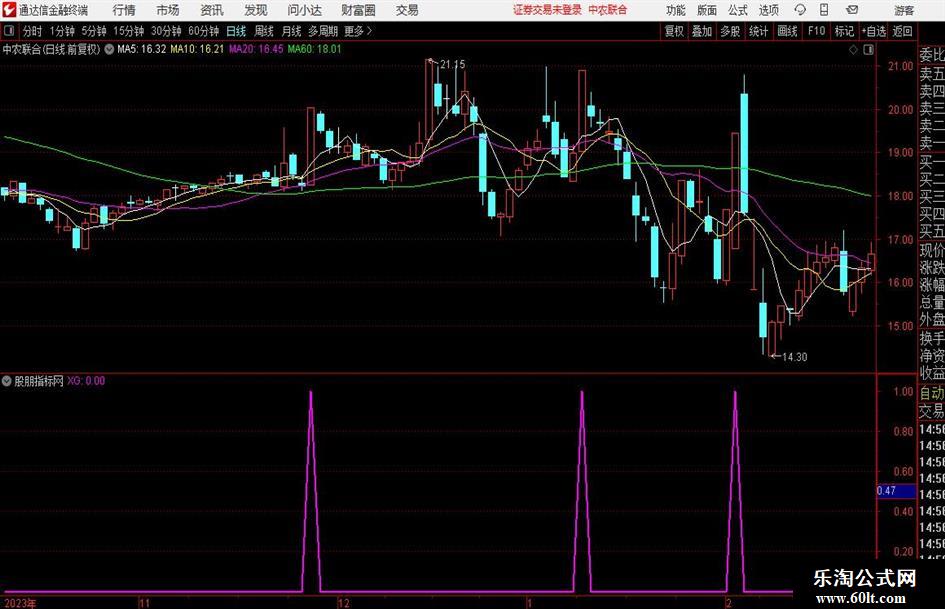The image size is (945, 609).
Task: Open the 问小达 menu
Action: click(304, 10)
